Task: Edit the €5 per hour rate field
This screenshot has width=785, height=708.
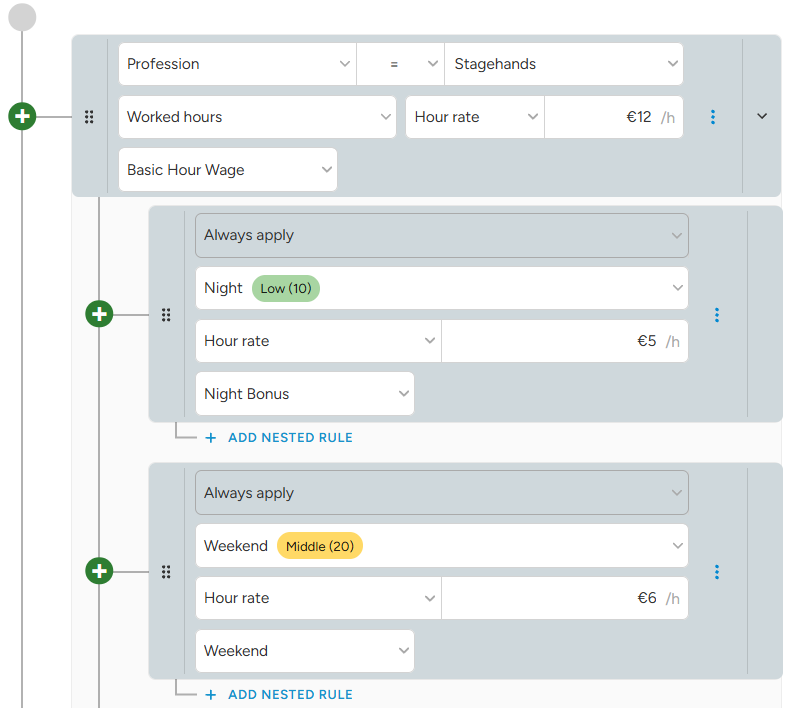Action: pyautogui.click(x=565, y=340)
